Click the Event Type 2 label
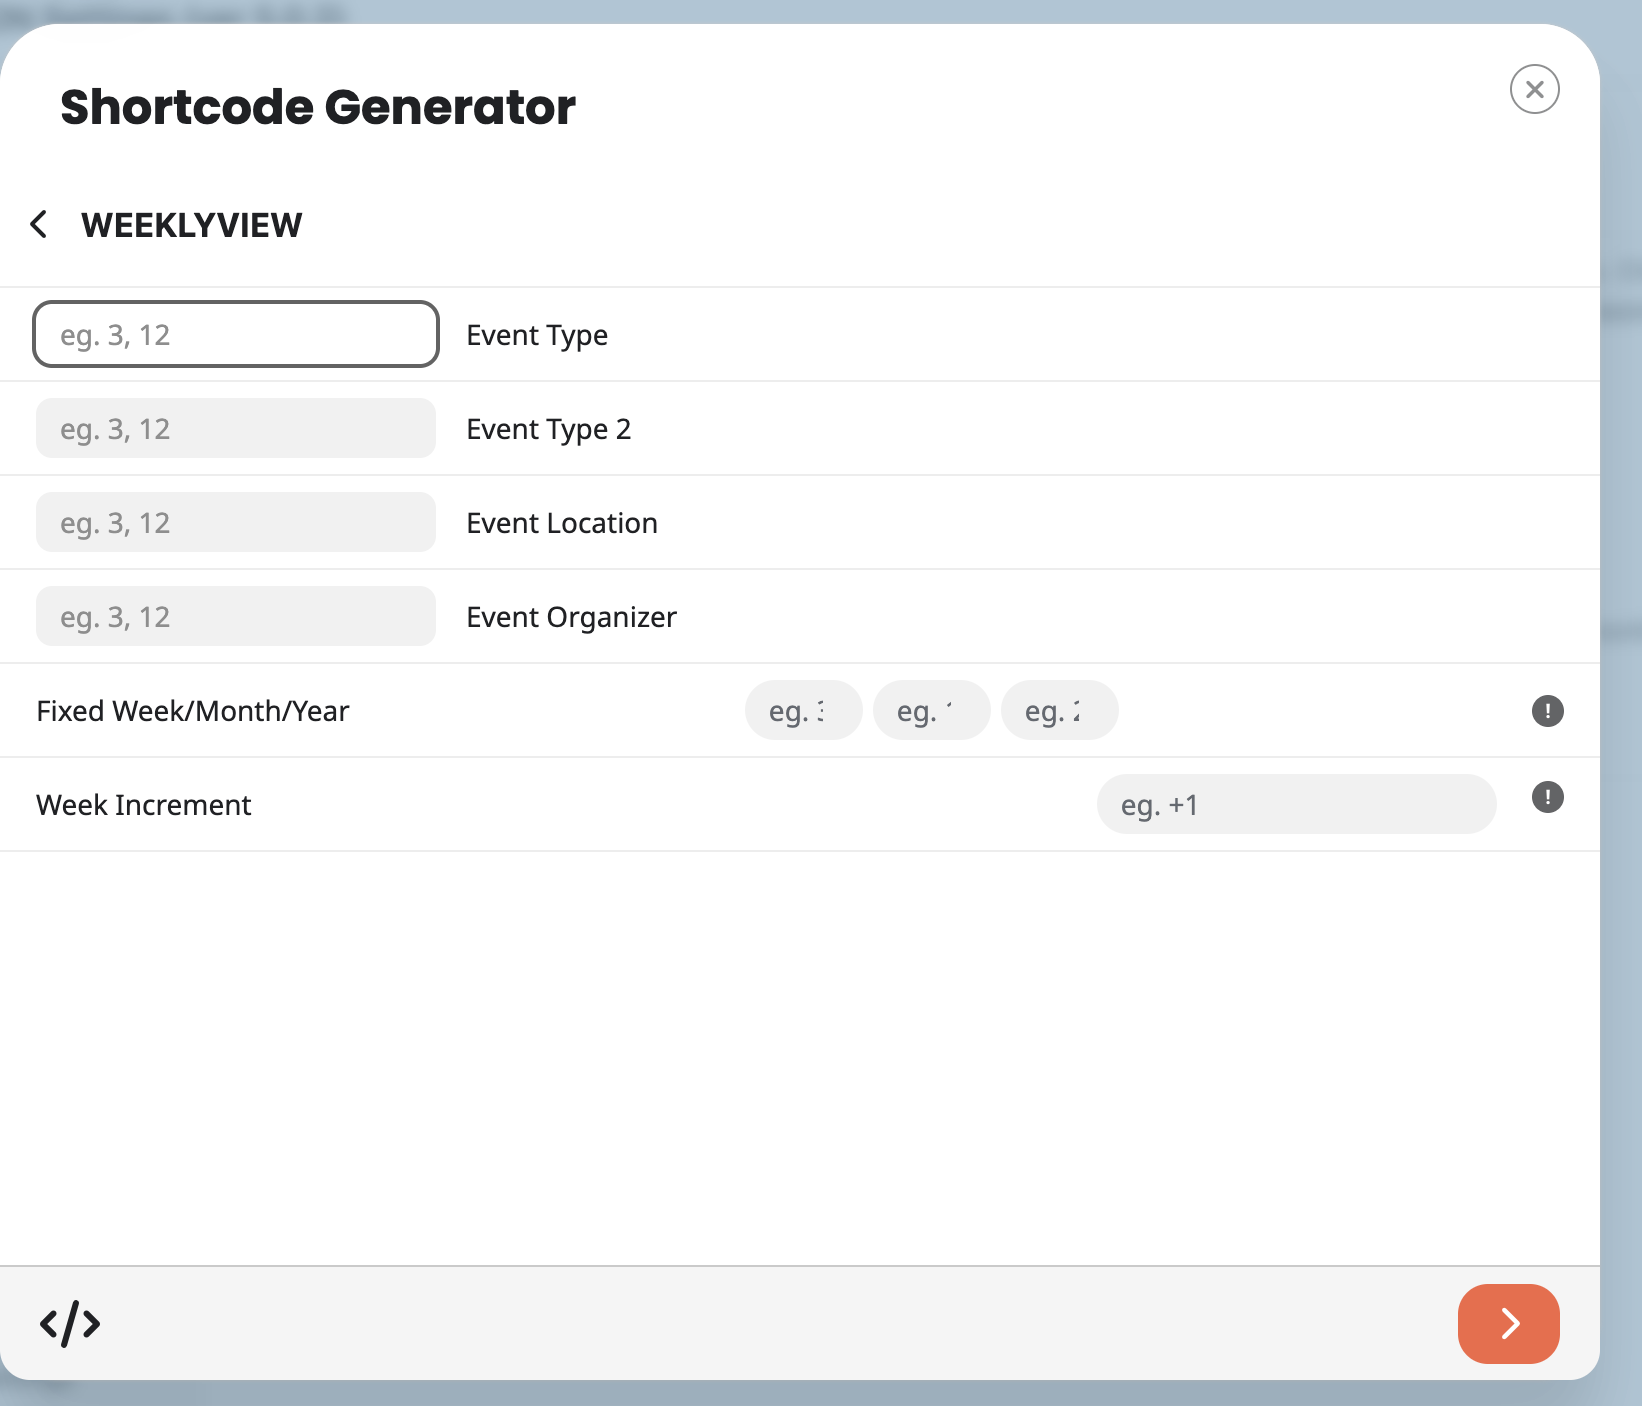This screenshot has height=1406, width=1642. (x=548, y=429)
